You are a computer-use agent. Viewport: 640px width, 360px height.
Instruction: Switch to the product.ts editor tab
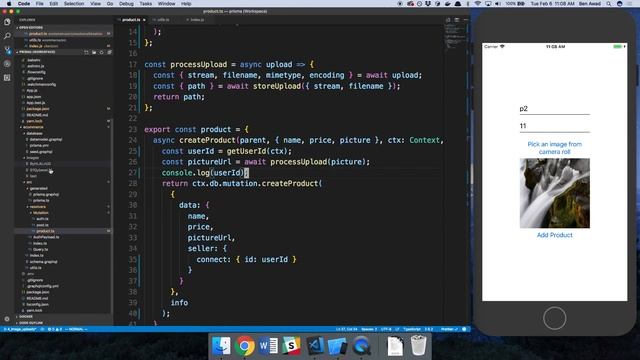pyautogui.click(x=131, y=20)
